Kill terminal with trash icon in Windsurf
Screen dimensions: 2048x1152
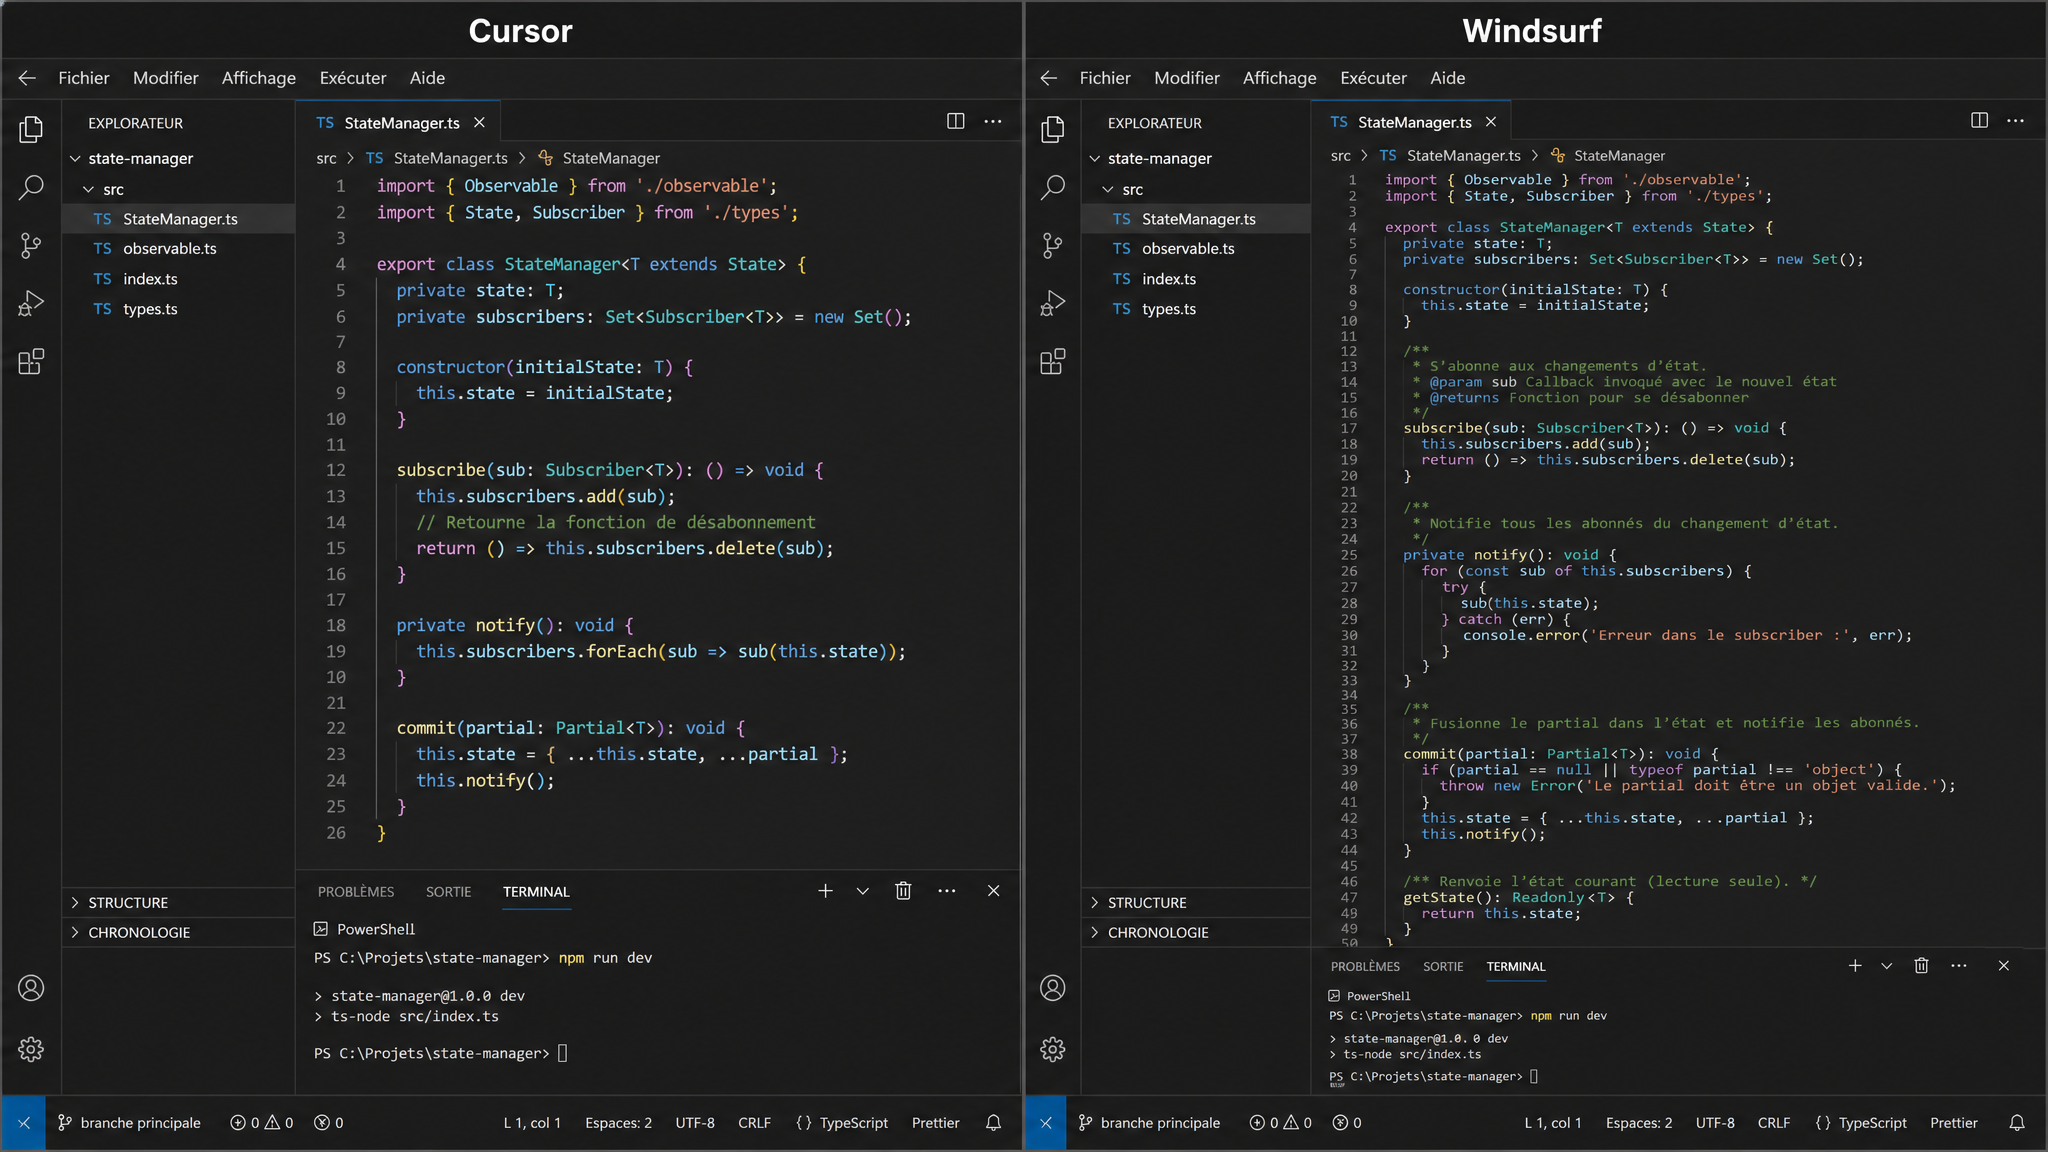point(1921,965)
